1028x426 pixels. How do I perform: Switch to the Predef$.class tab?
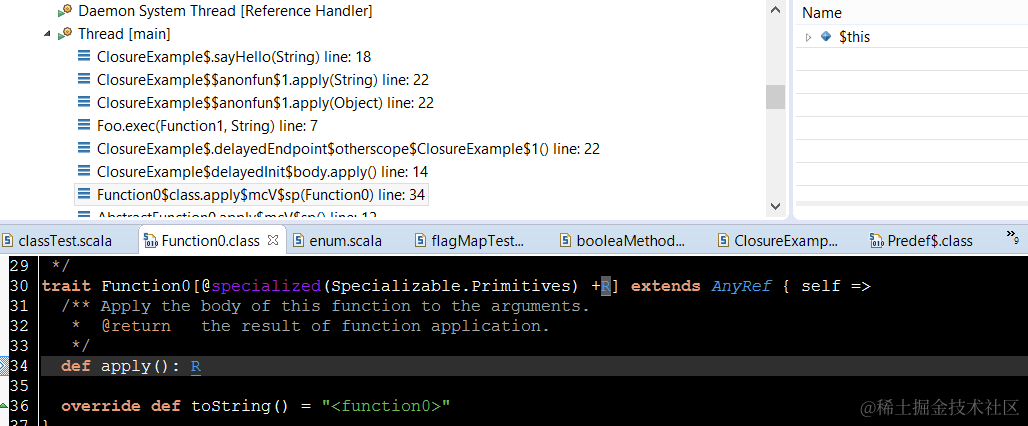[x=930, y=241]
